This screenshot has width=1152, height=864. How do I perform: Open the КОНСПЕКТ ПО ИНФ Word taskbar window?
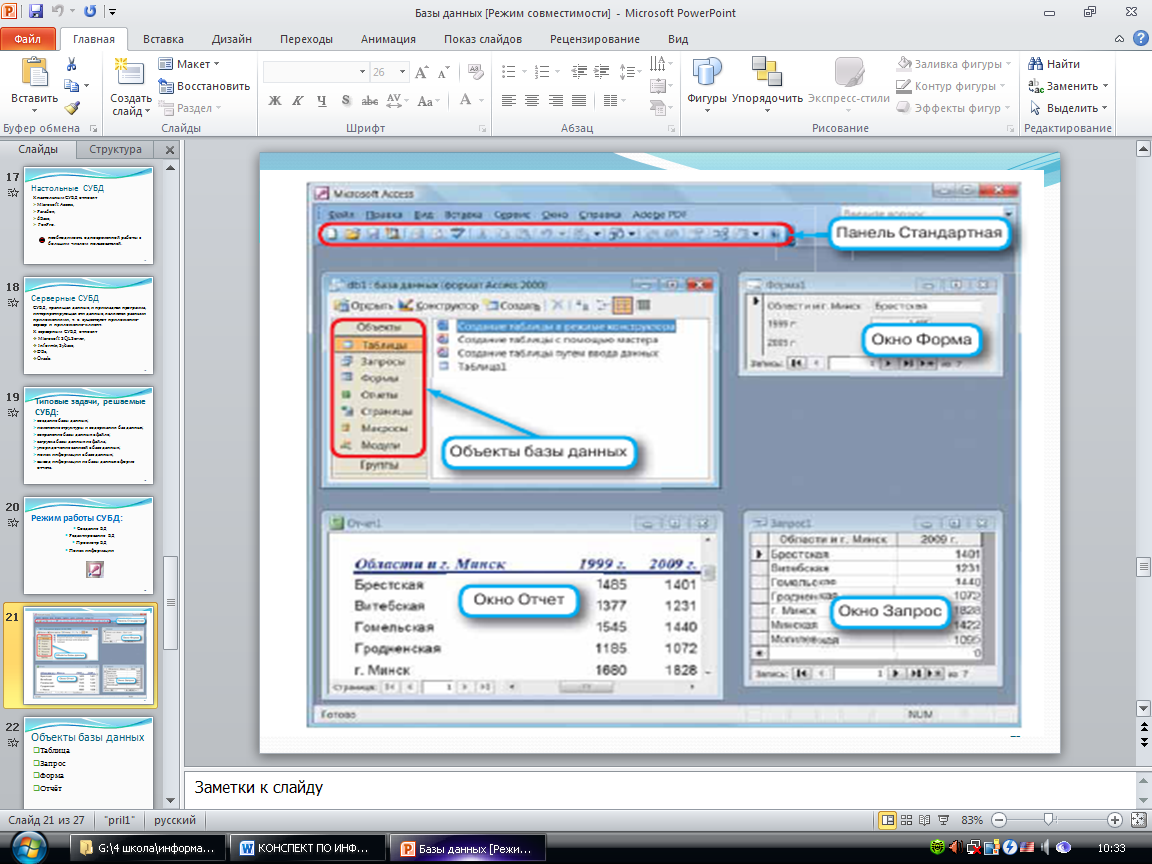tap(307, 848)
